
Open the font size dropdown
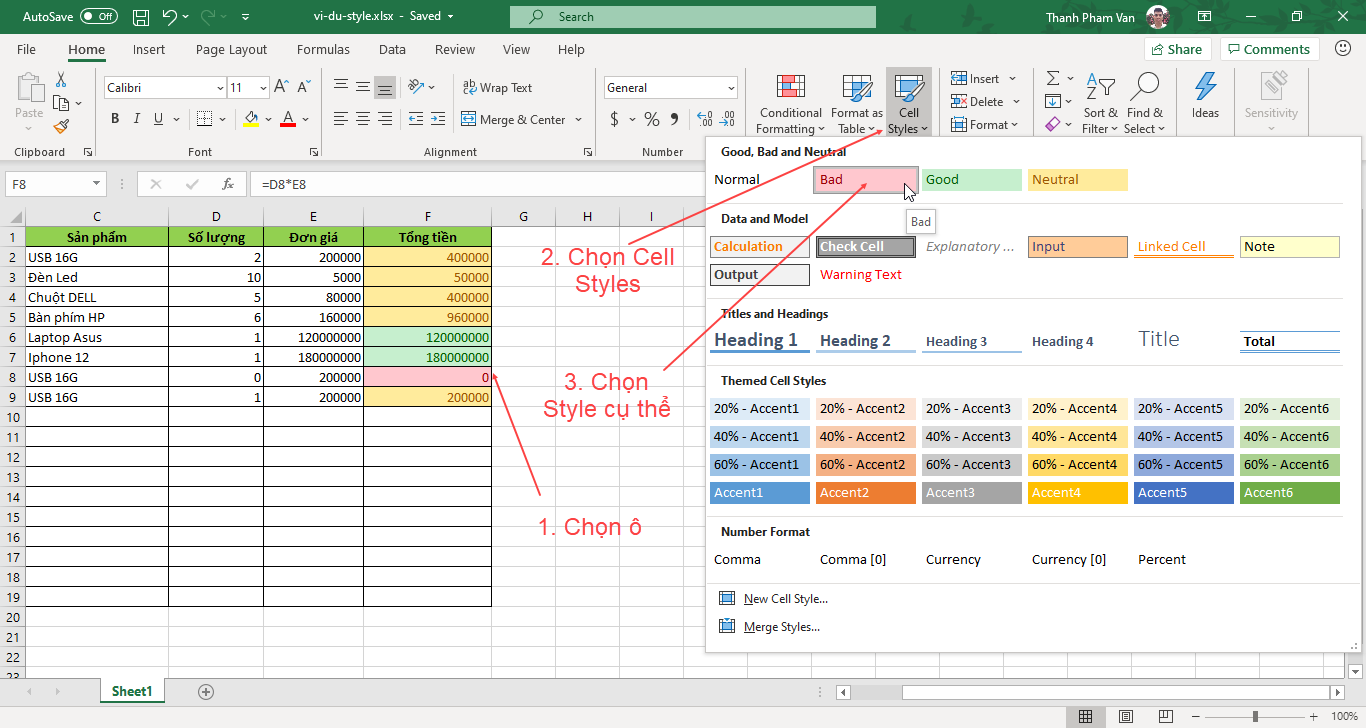263,88
